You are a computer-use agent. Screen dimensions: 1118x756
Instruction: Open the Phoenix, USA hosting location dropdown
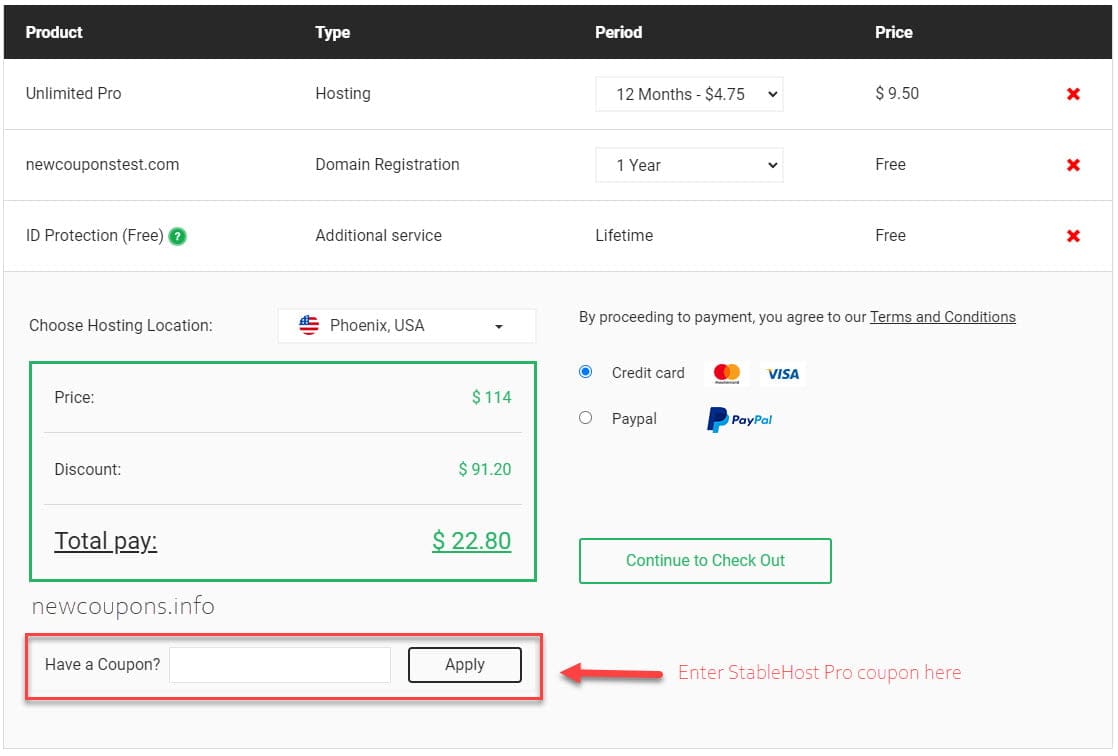tap(407, 326)
